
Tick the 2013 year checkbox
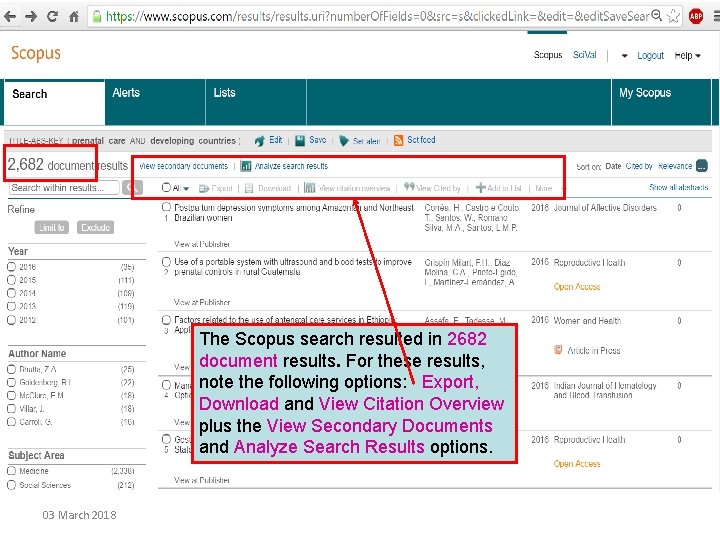coord(11,306)
